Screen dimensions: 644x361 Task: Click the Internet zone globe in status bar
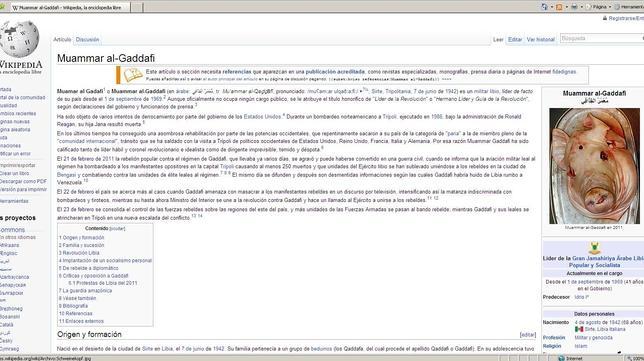point(561,358)
